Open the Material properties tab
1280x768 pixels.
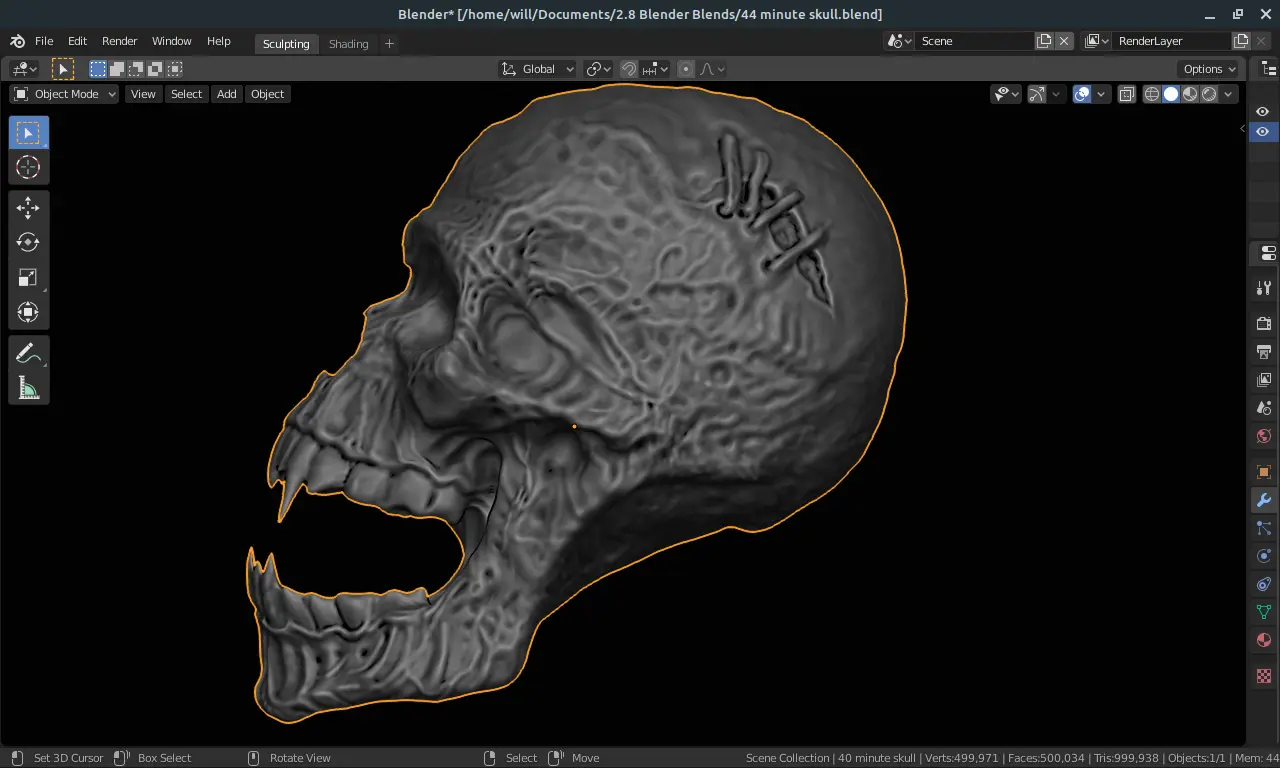pyautogui.click(x=1264, y=640)
